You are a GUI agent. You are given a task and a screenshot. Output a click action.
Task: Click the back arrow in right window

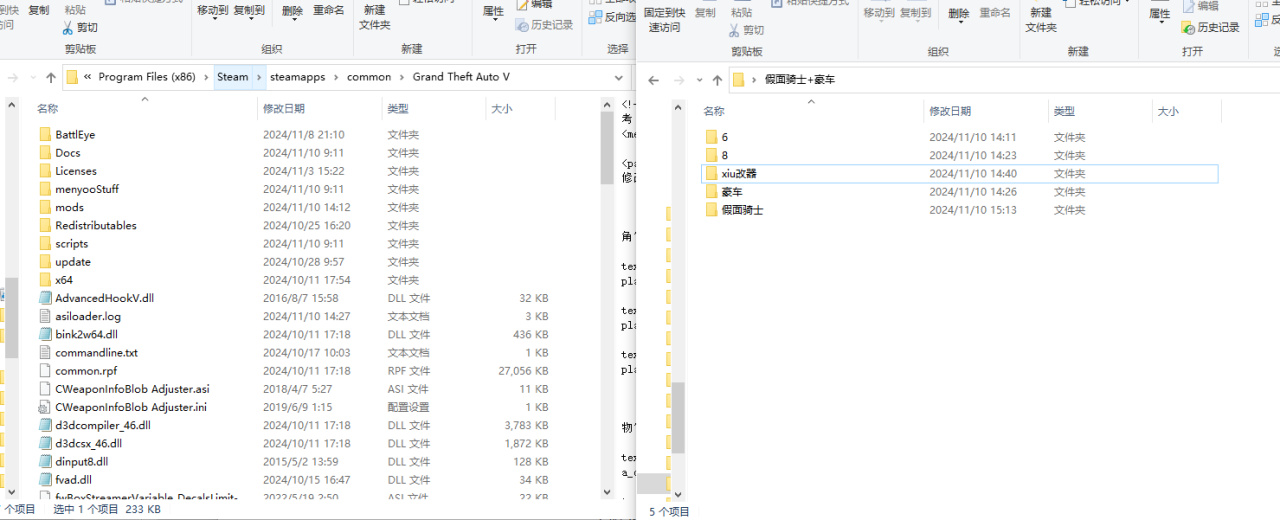pyautogui.click(x=654, y=80)
